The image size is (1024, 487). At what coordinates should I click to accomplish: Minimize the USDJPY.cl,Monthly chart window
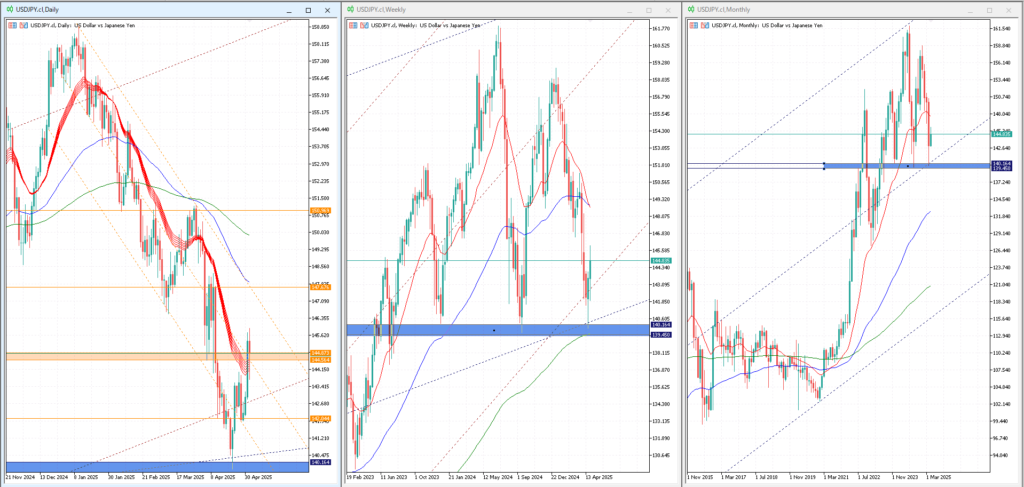pos(970,10)
